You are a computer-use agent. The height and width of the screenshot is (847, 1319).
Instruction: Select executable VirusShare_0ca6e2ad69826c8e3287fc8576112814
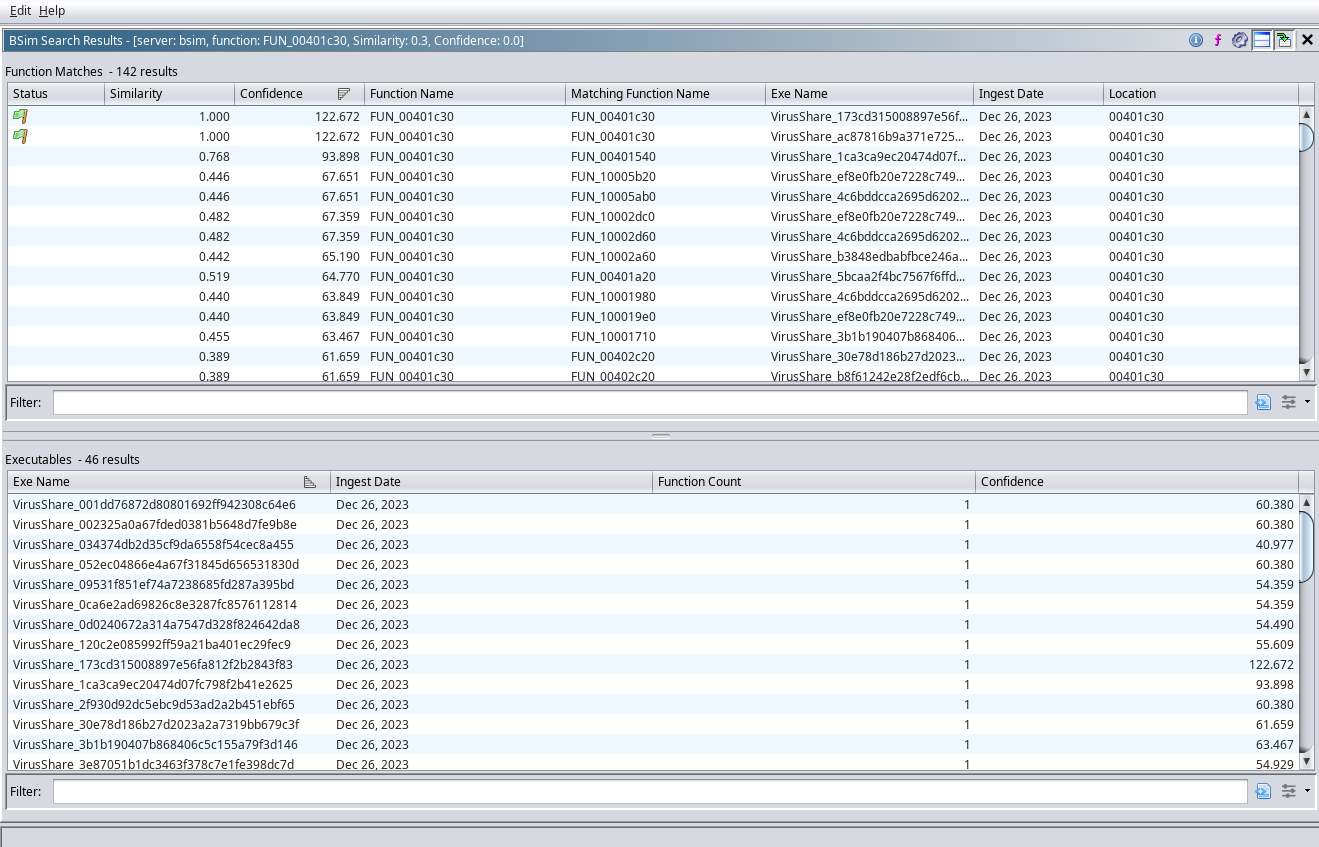[154, 604]
